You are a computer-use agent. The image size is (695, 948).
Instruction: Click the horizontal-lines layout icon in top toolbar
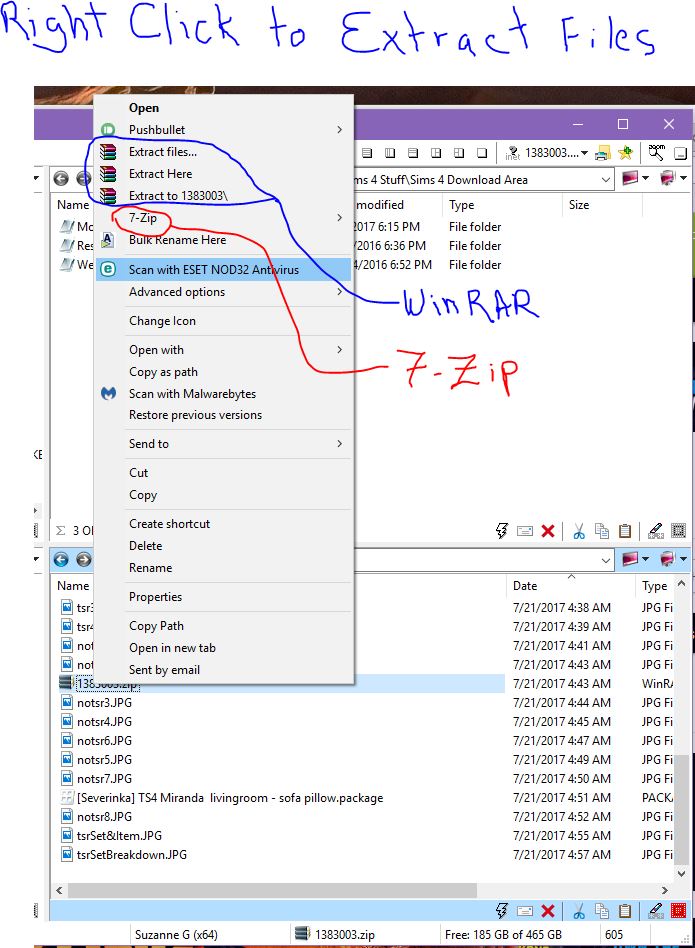[367, 153]
